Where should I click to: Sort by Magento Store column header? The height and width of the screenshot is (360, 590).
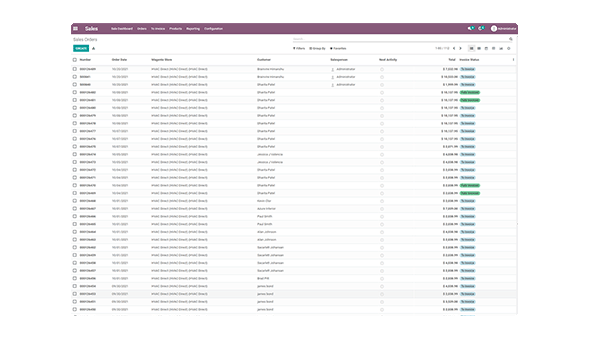click(x=162, y=60)
